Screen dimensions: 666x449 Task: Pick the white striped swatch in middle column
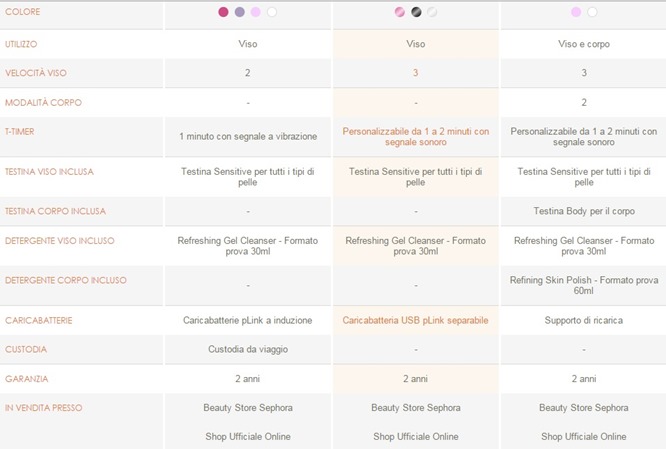tap(432, 12)
